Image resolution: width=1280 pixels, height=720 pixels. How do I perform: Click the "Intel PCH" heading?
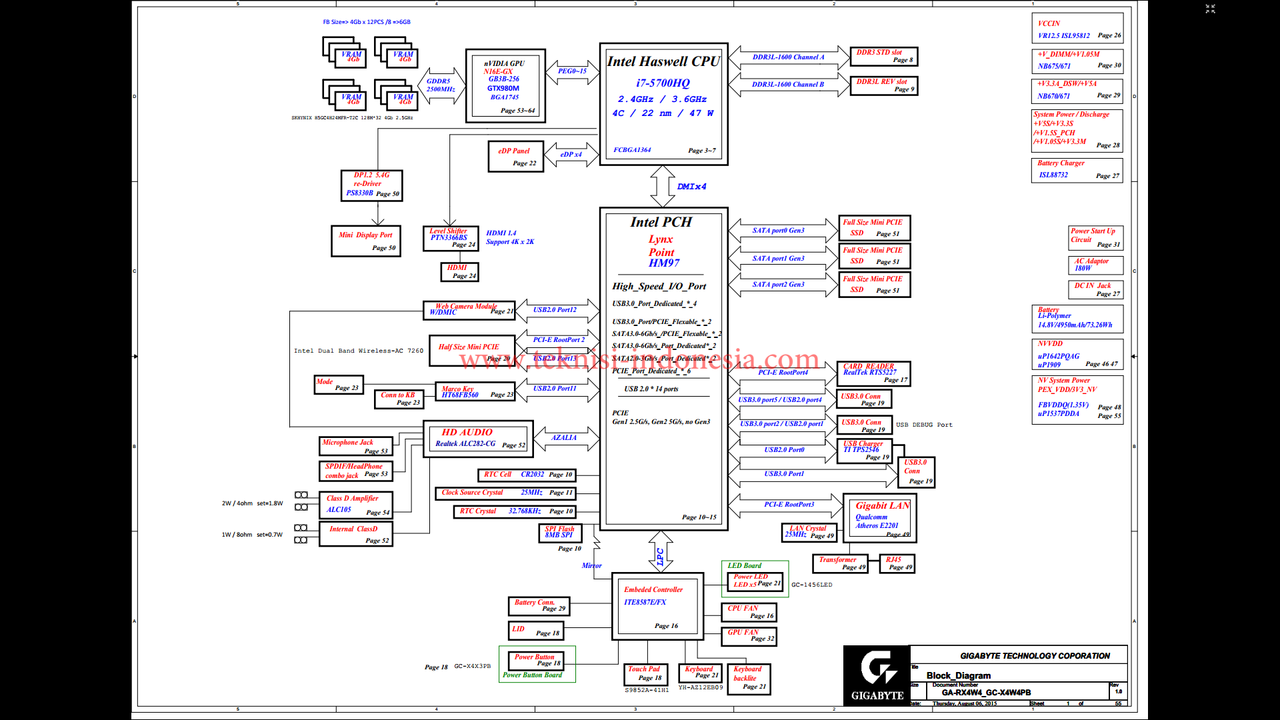[660, 222]
